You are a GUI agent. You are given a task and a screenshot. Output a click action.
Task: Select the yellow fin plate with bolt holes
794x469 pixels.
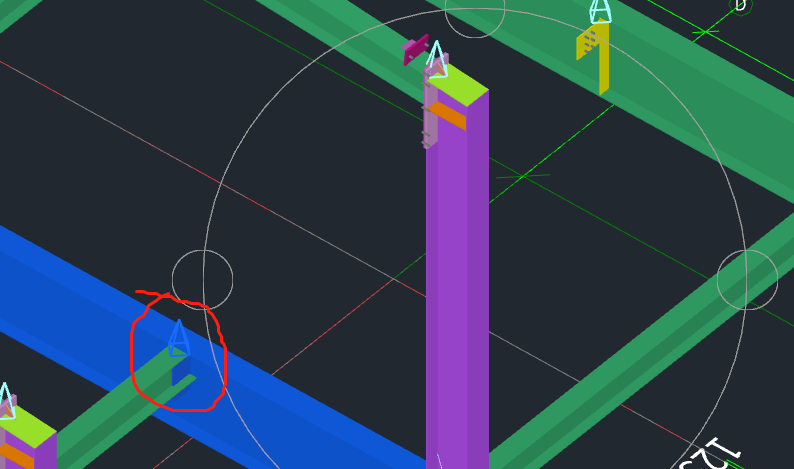592,57
